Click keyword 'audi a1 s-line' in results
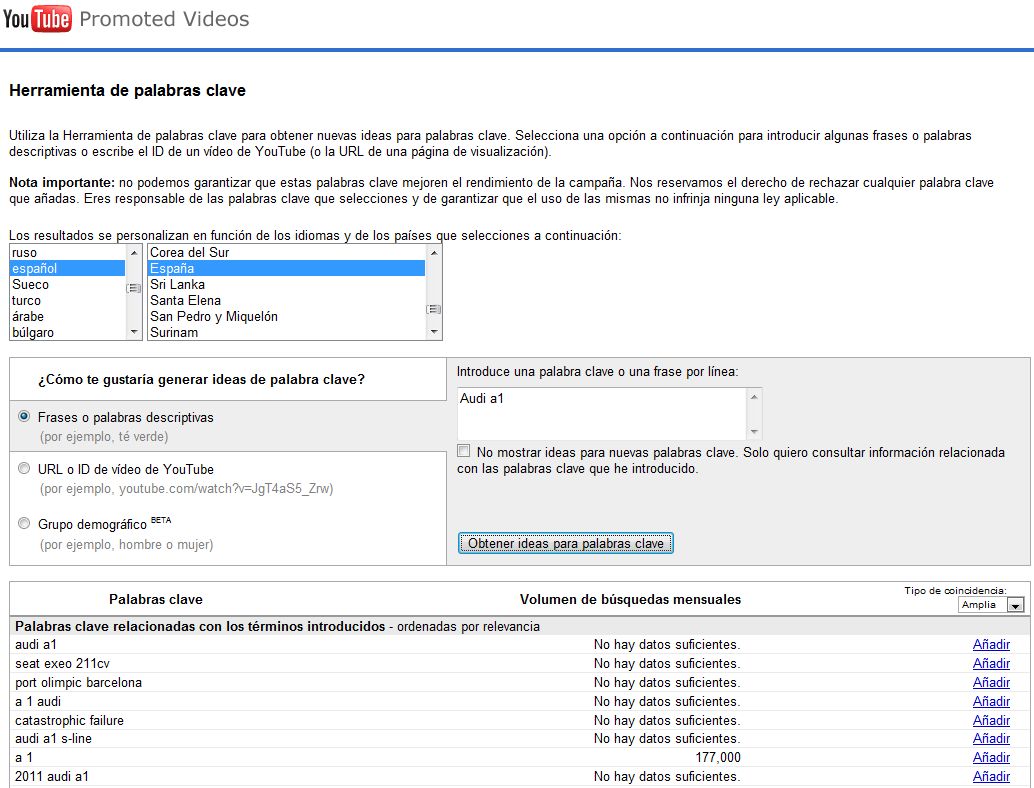This screenshot has height=788, width=1034. 53,739
